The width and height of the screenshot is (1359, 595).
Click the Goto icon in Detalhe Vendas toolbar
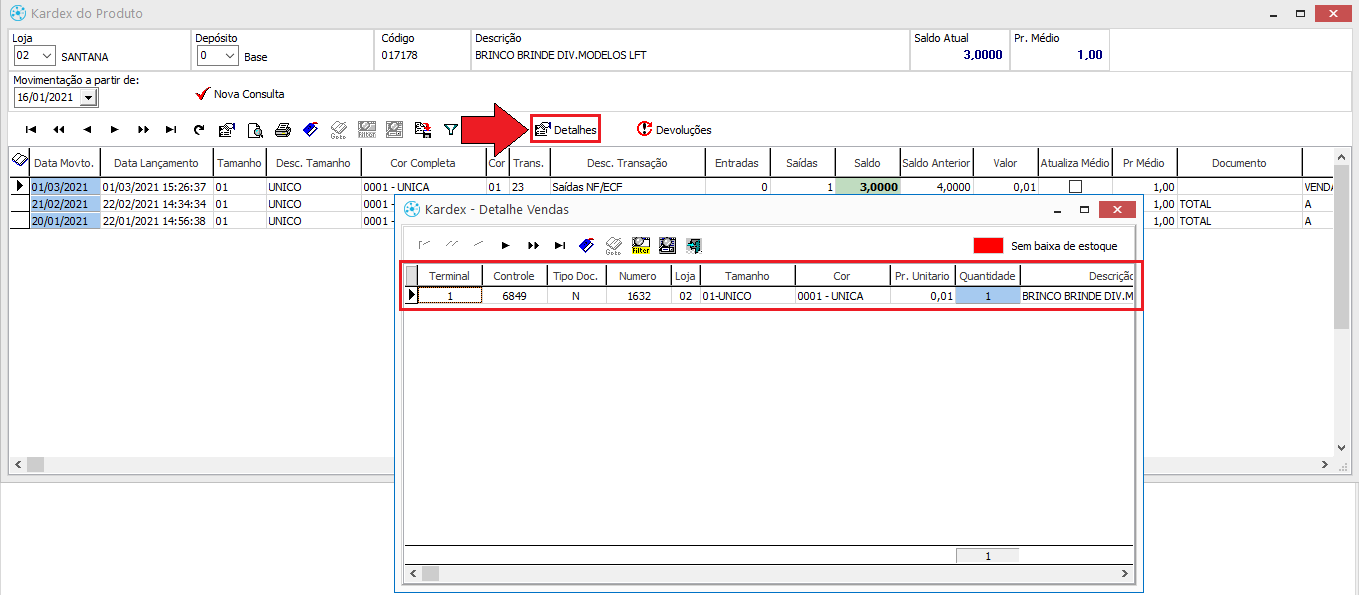[614, 245]
